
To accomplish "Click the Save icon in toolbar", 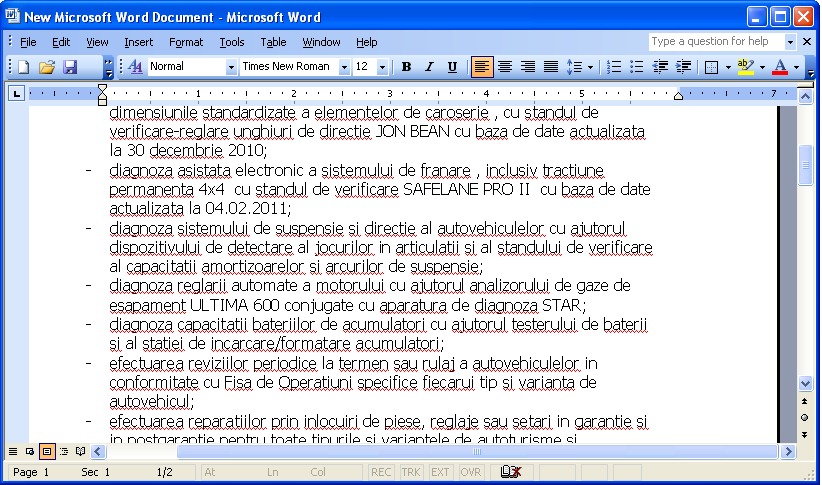I will coord(70,67).
